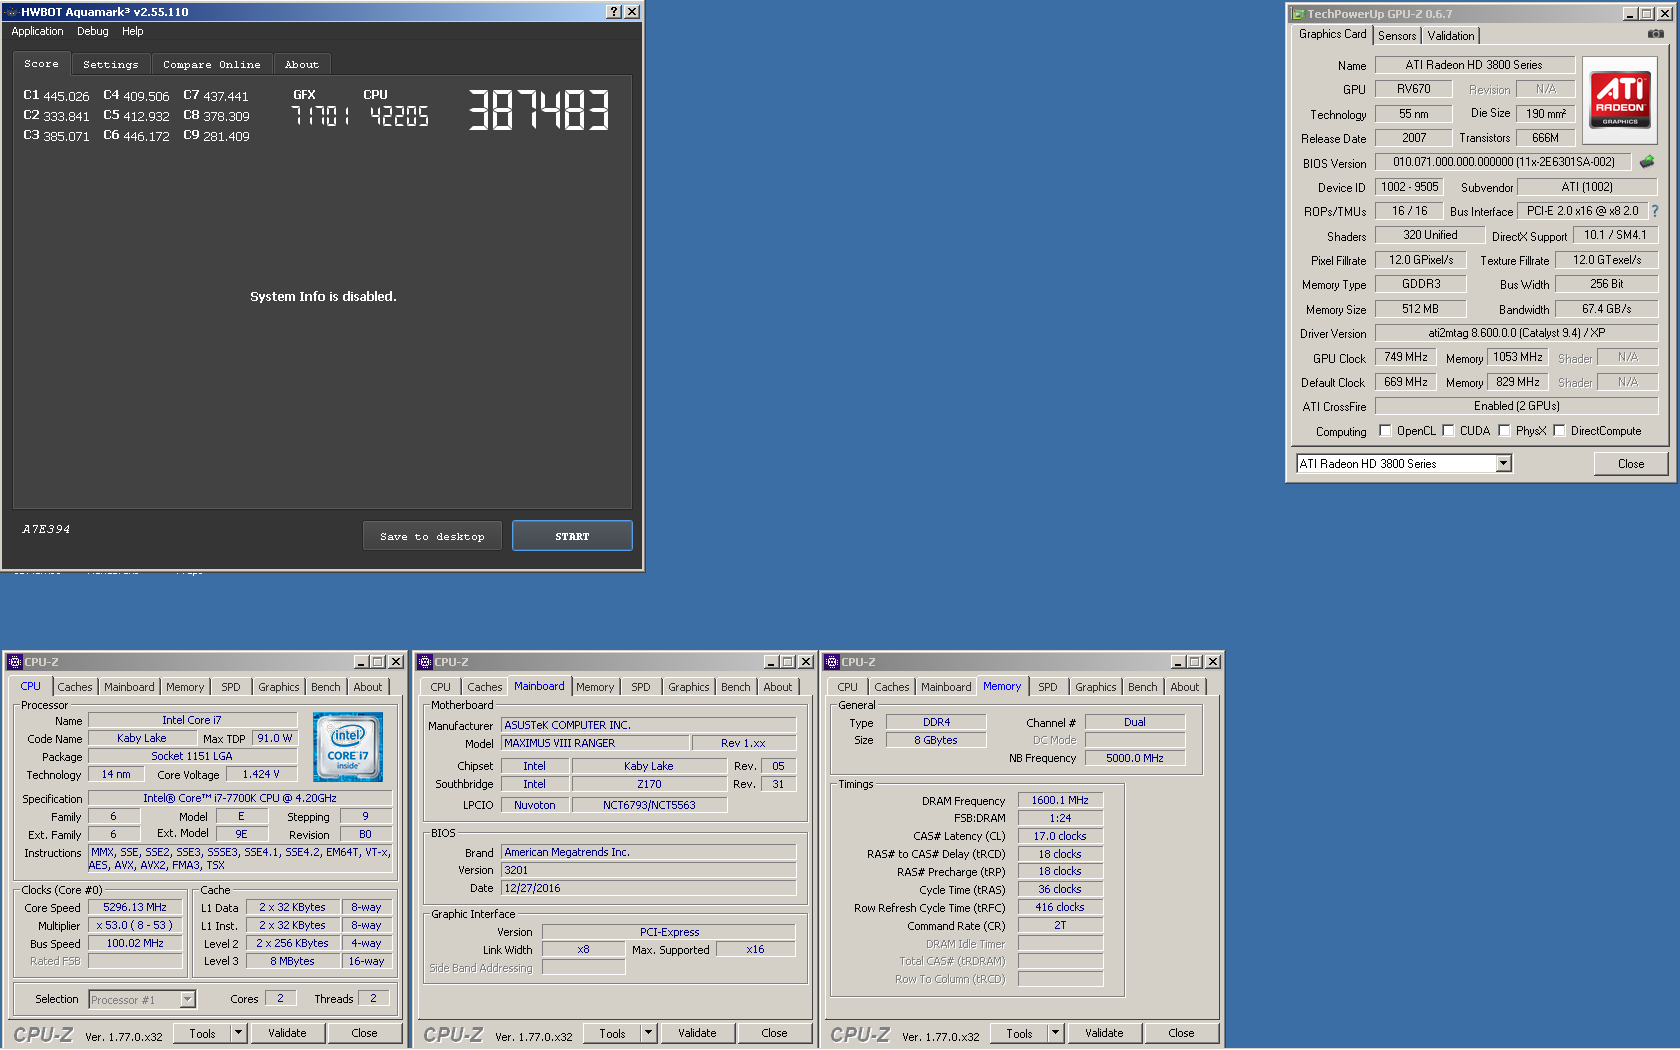Open the Graphics tab in the CPU-Z Mainboard window
The width and height of the screenshot is (1680, 1050).
tap(689, 687)
